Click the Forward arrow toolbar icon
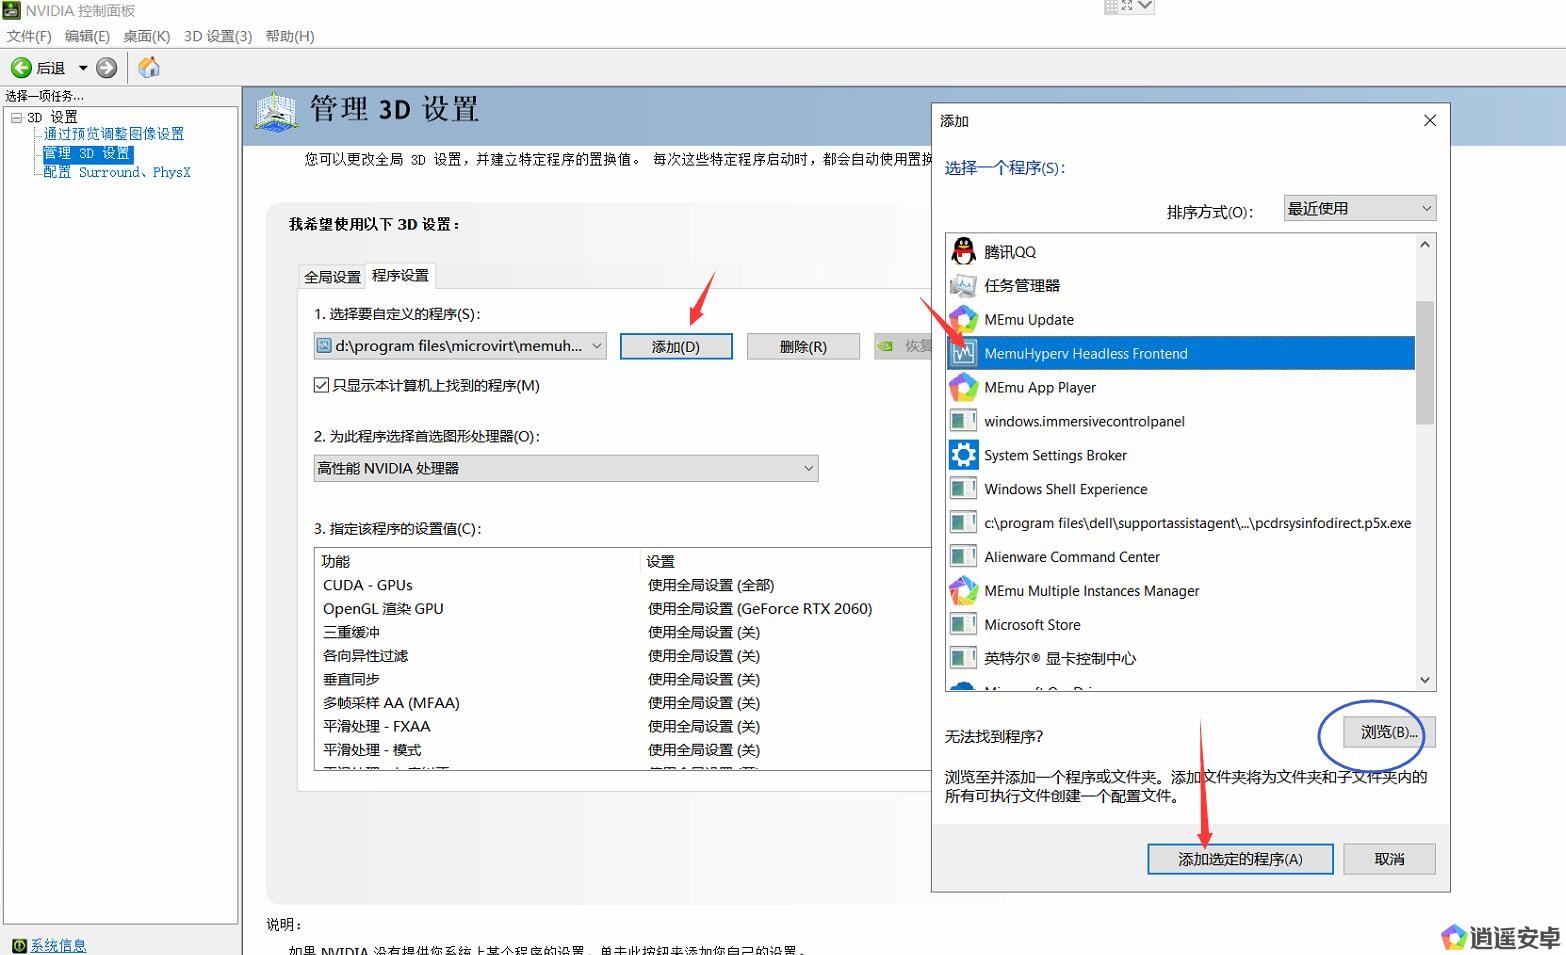The width and height of the screenshot is (1566, 955). tap(106, 68)
